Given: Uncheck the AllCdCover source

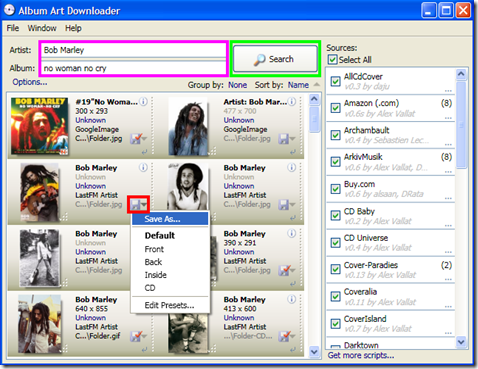Looking at the screenshot, I should [x=335, y=81].
